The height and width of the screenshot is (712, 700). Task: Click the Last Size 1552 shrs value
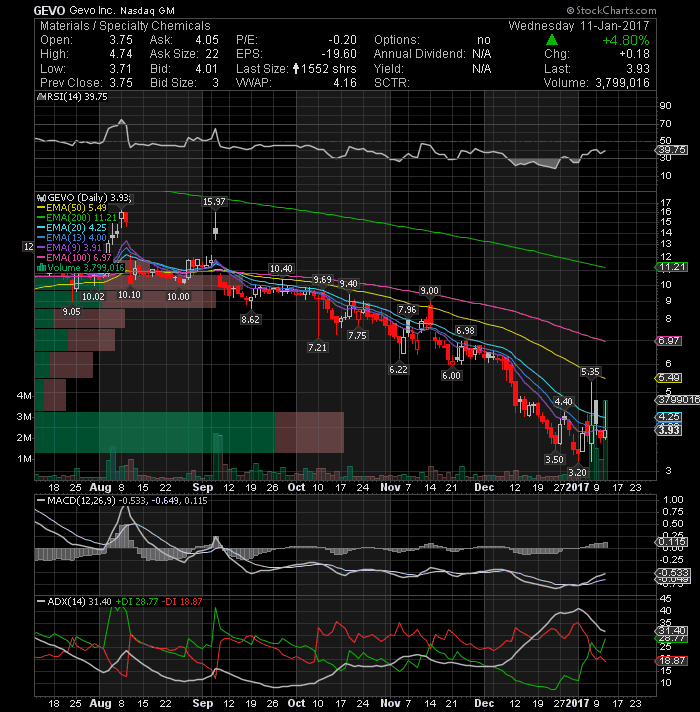click(x=329, y=69)
